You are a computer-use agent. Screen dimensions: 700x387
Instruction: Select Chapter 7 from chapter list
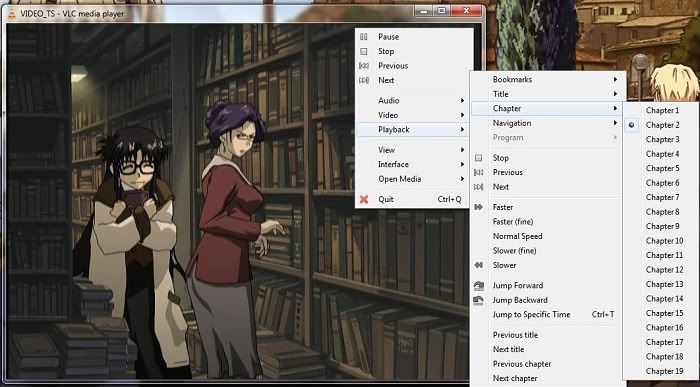point(661,197)
